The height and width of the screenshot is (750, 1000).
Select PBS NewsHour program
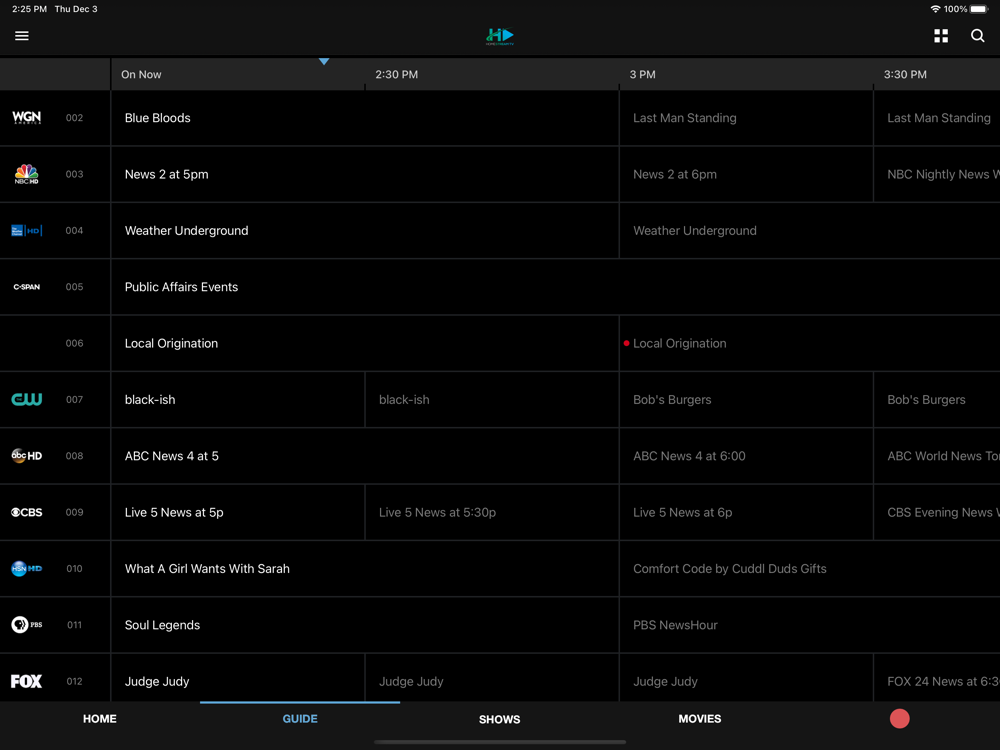coord(810,625)
